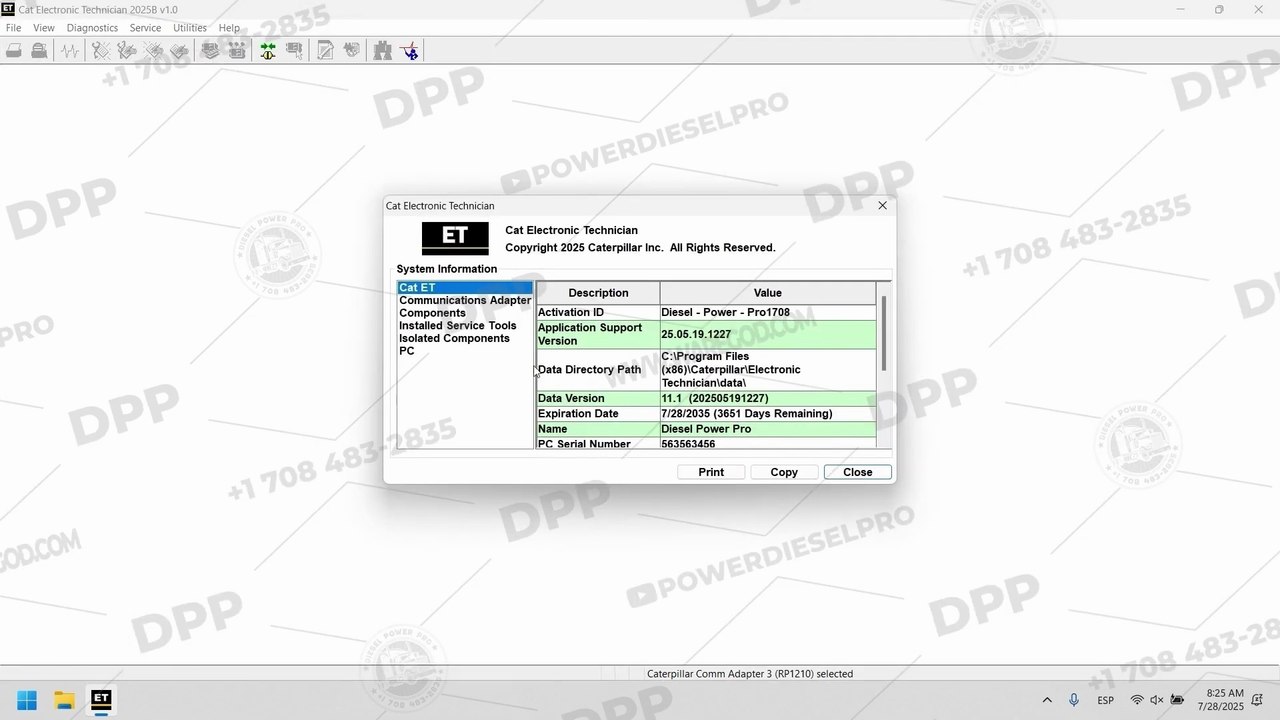
Task: Open the Wi-Fi network tray icon
Action: [x=1137, y=700]
